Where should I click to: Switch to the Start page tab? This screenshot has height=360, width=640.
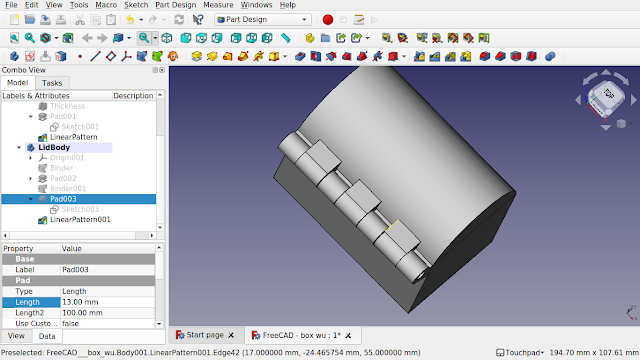205,335
